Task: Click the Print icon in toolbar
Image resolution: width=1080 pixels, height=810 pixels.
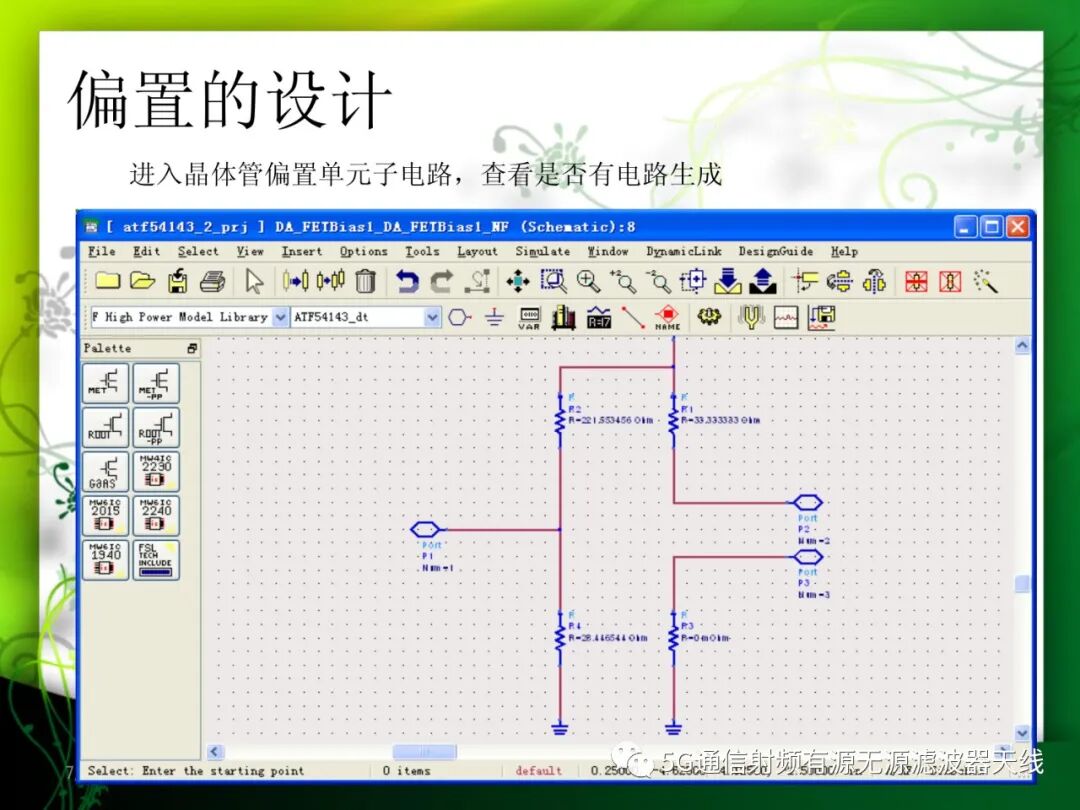Action: click(212, 281)
